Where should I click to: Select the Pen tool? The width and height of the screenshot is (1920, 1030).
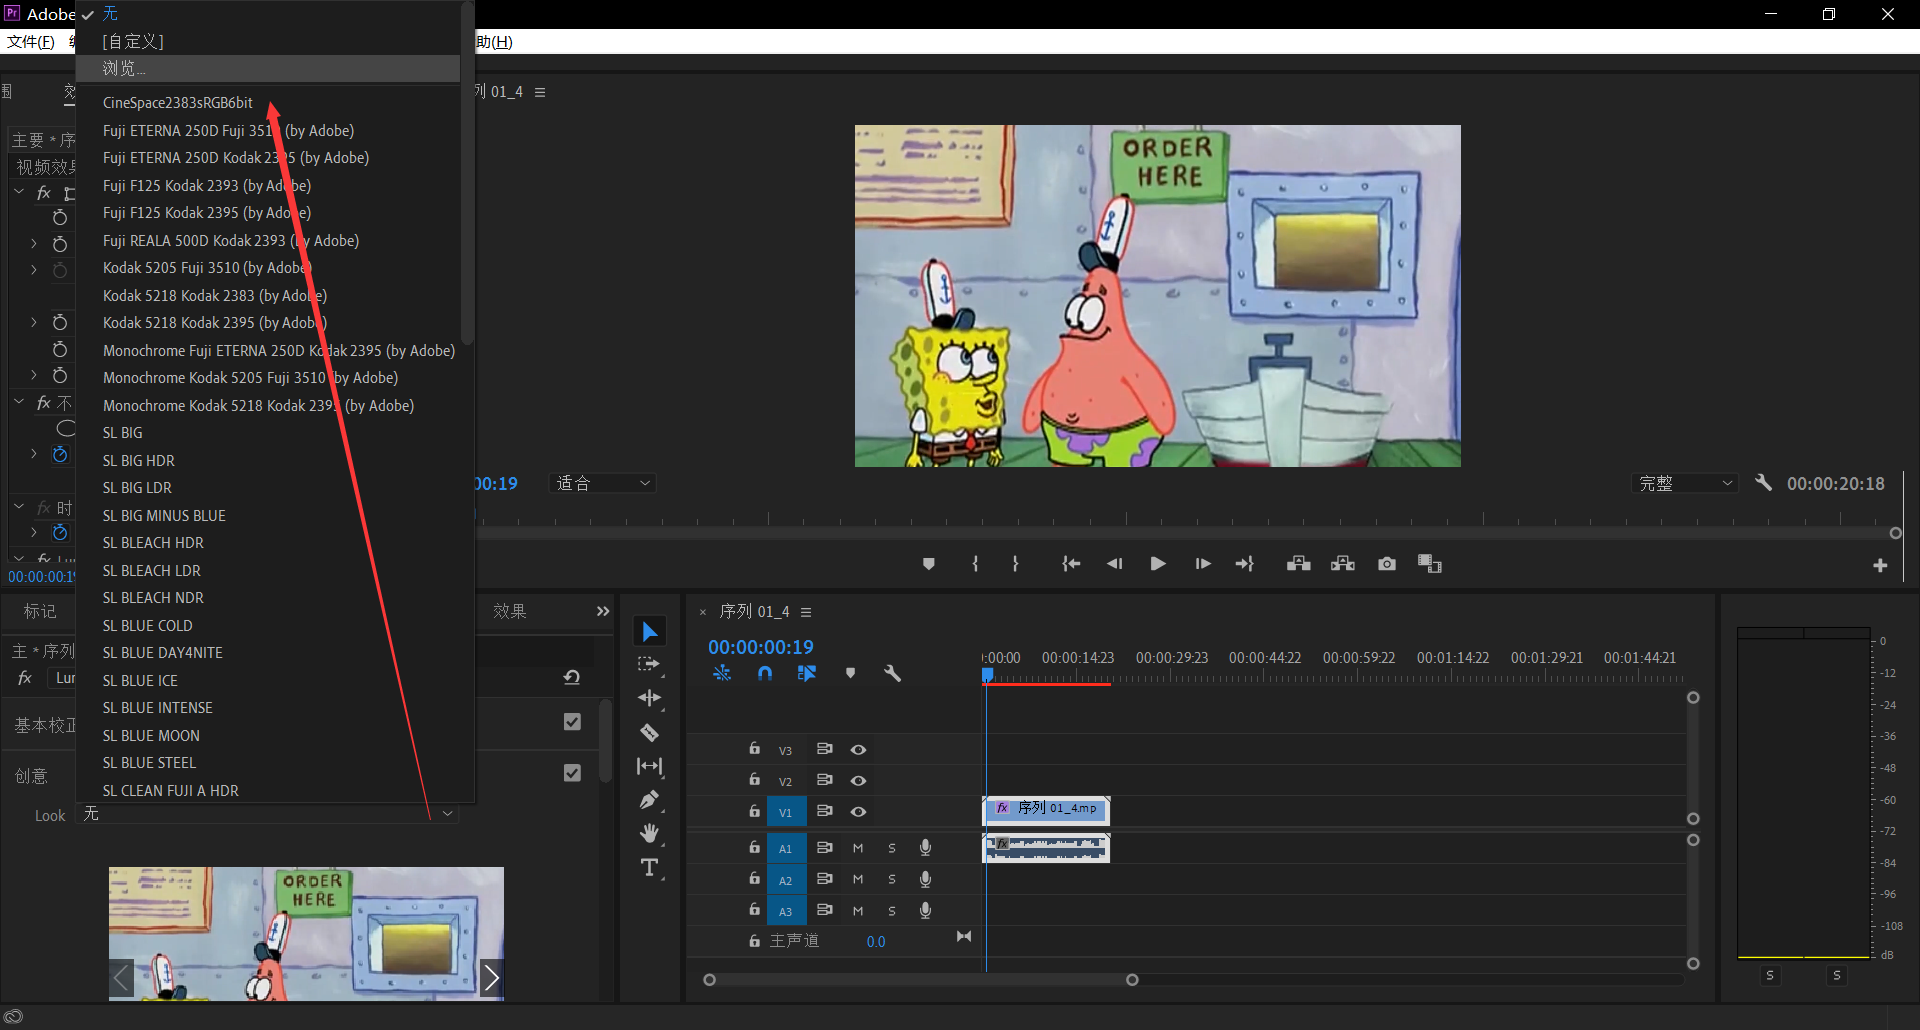point(649,800)
